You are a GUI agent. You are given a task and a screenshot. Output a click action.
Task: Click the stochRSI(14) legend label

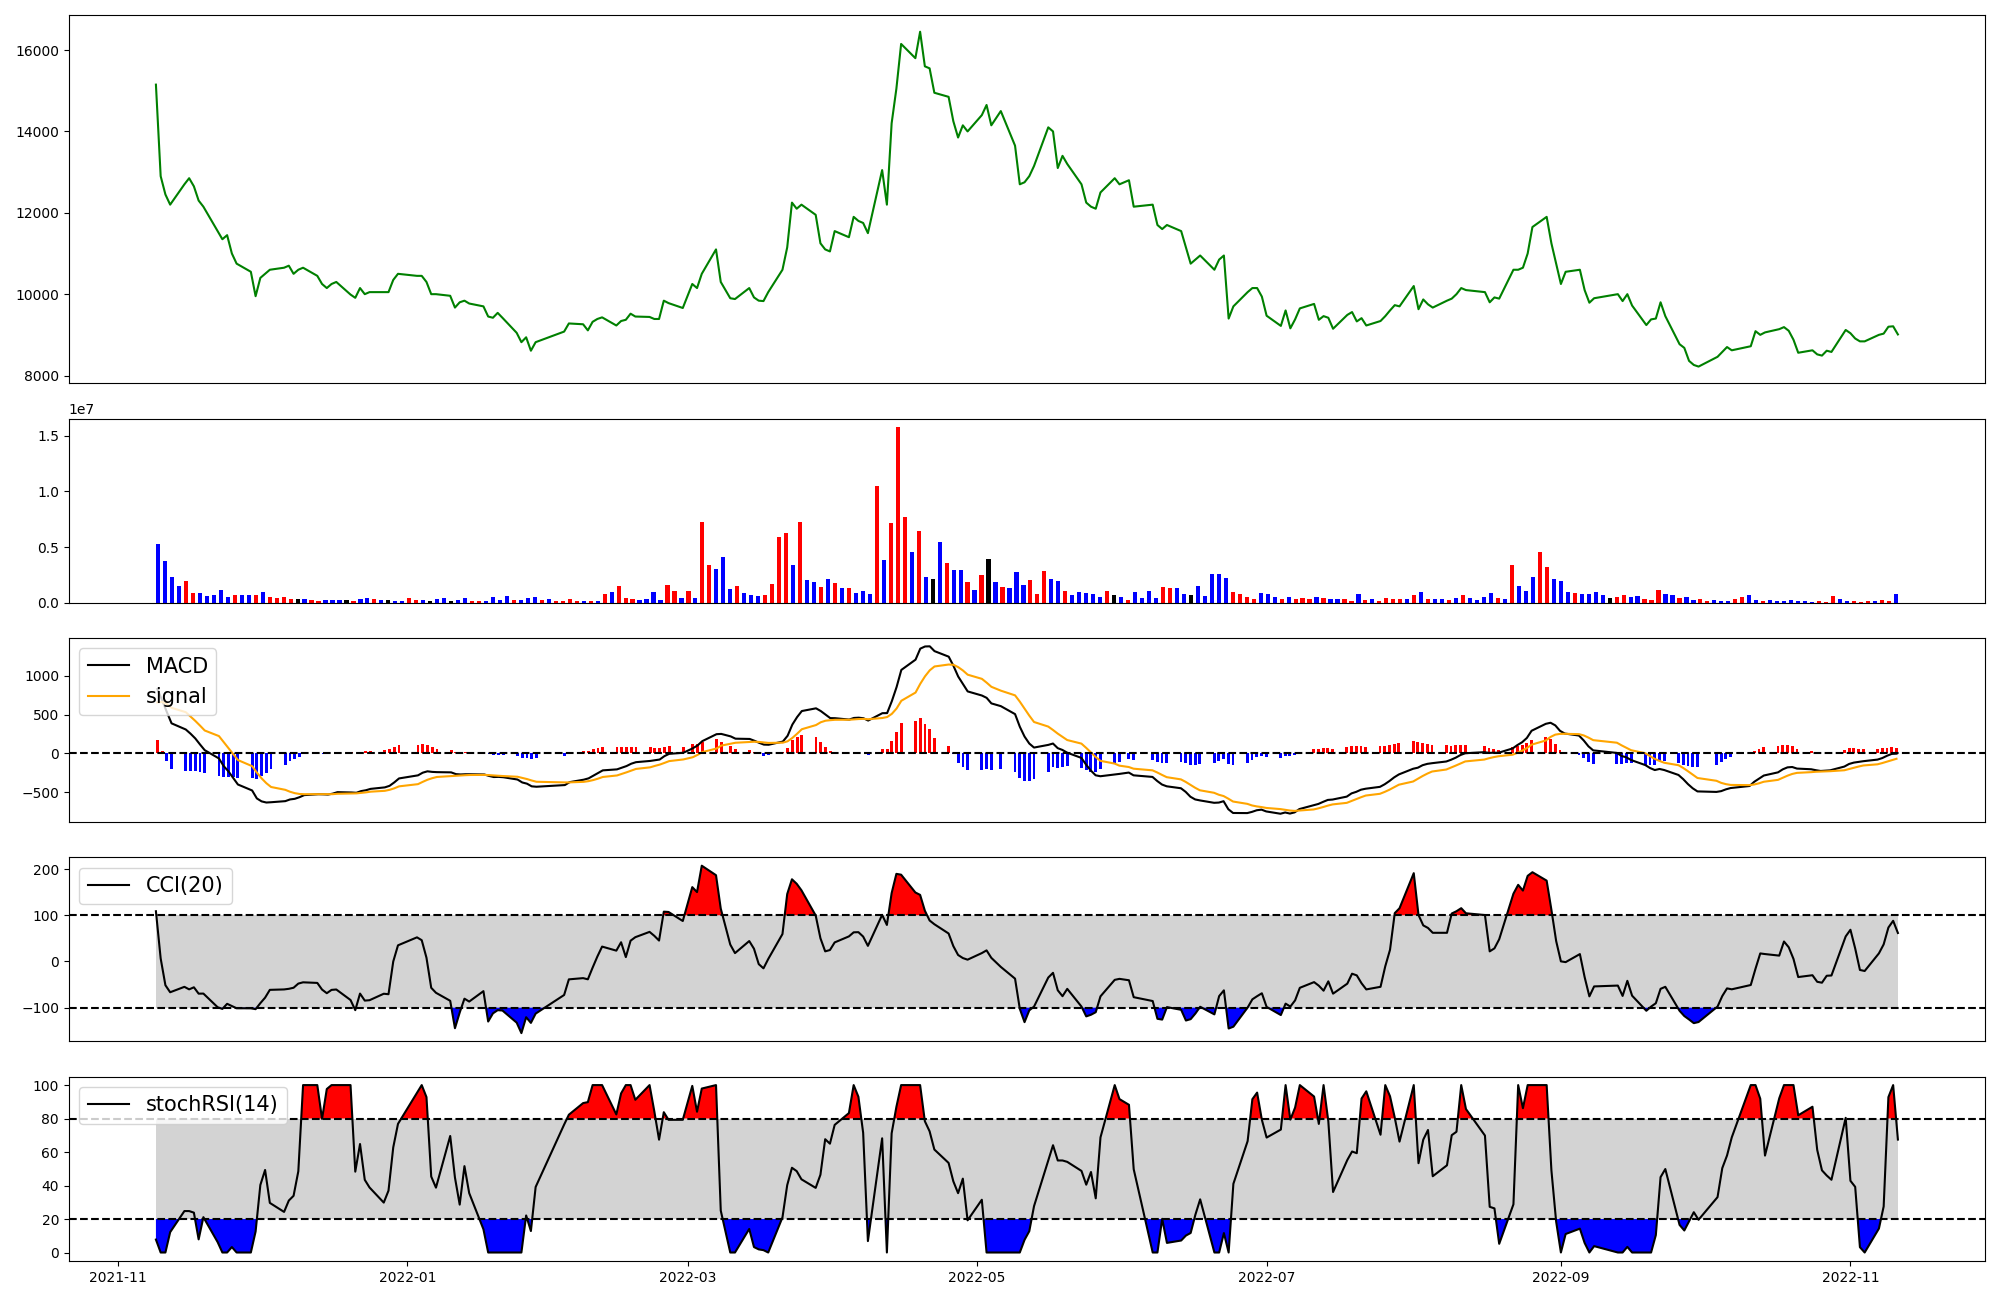[212, 1104]
